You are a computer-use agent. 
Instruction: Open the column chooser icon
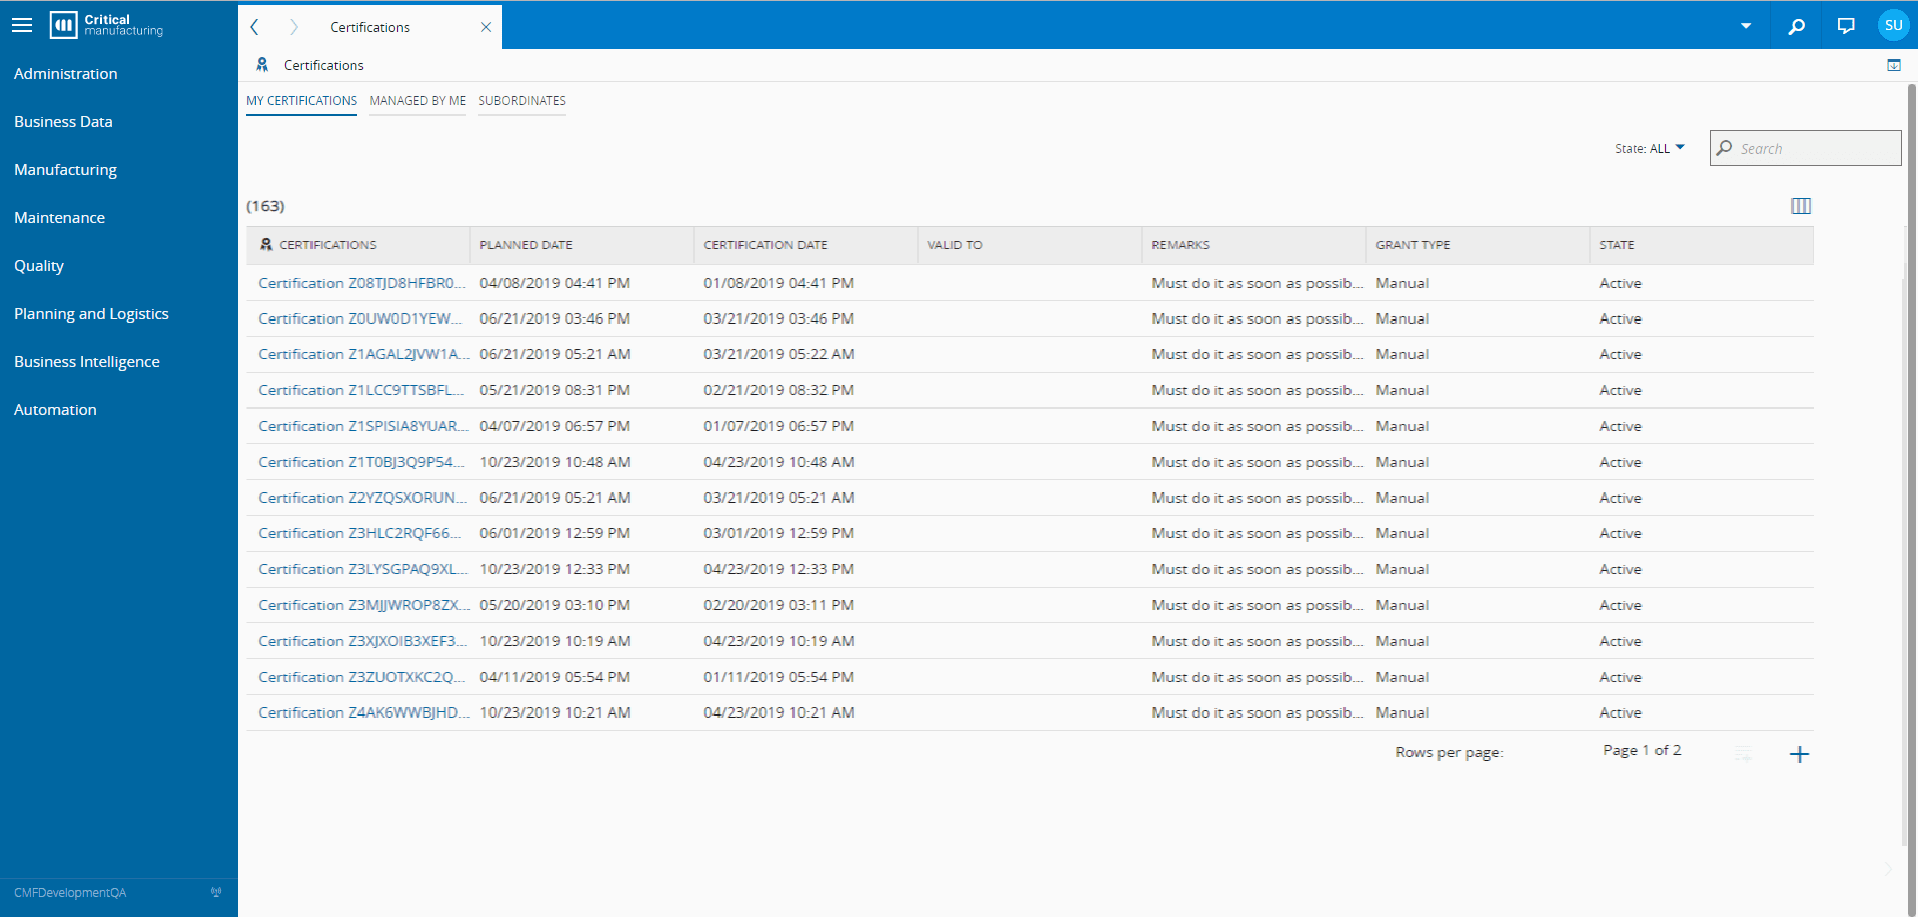click(x=1800, y=206)
